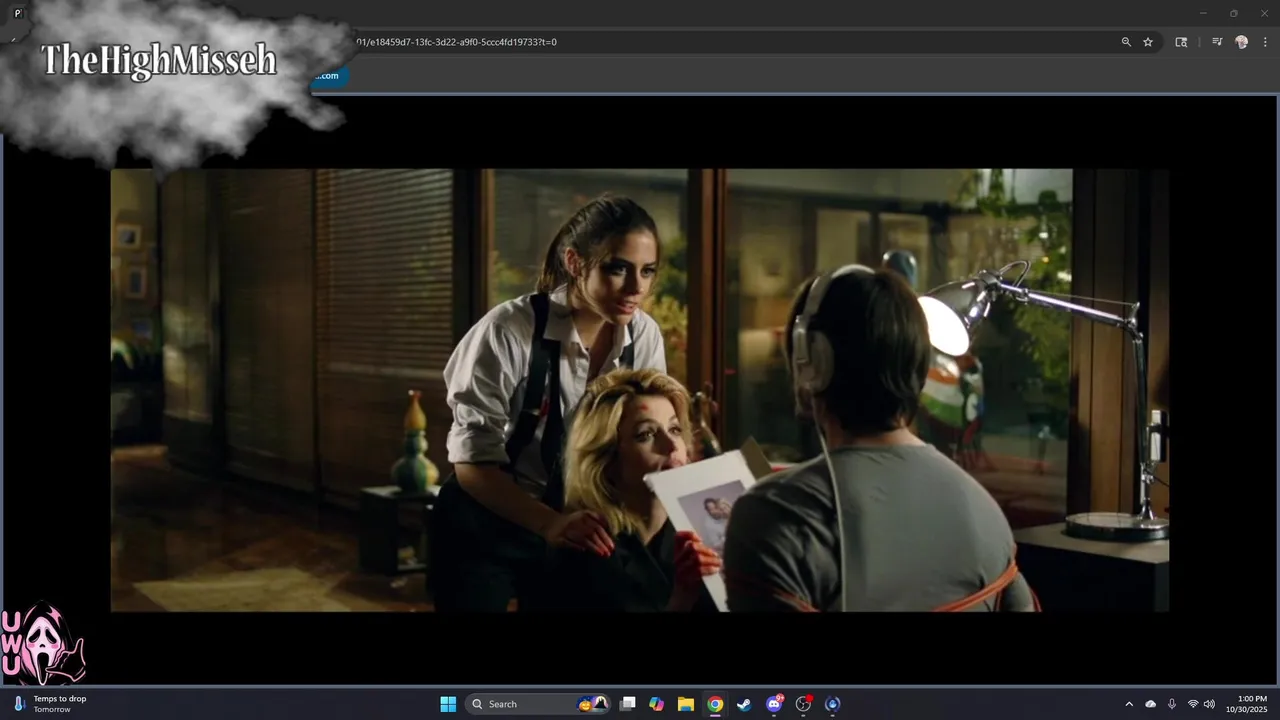Minimize the Chrome window

click(x=1204, y=13)
